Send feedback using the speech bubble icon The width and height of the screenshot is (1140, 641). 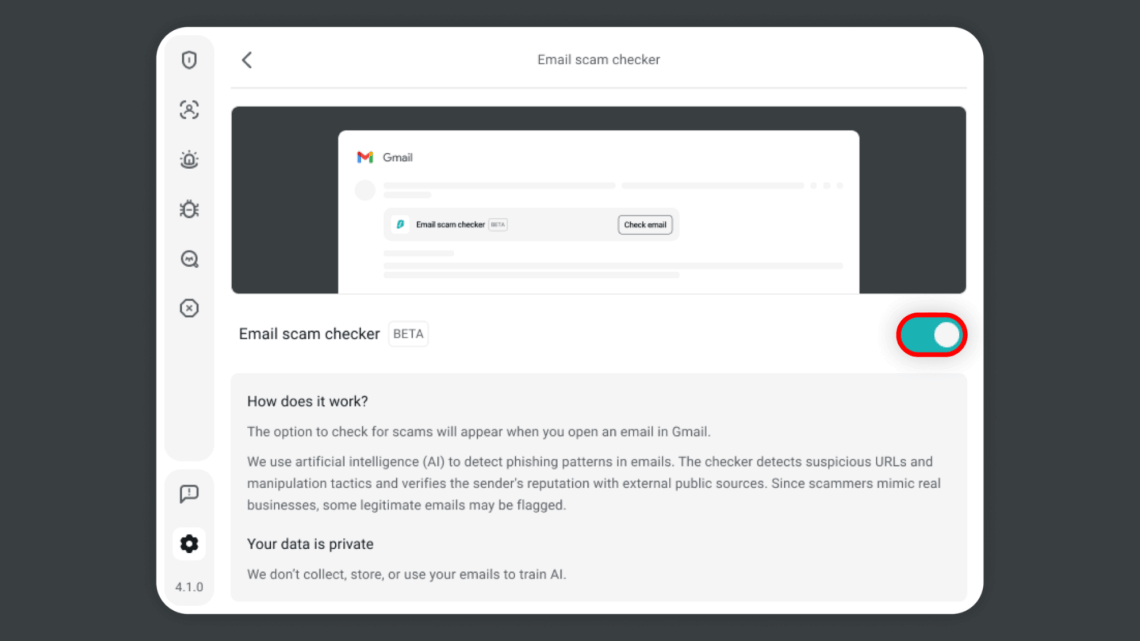tap(189, 493)
